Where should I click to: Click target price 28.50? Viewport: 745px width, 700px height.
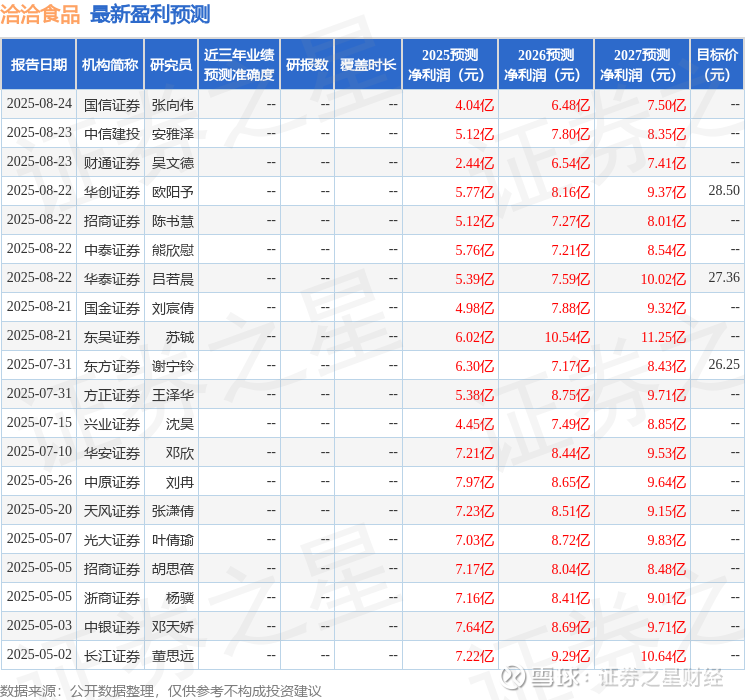click(x=724, y=191)
